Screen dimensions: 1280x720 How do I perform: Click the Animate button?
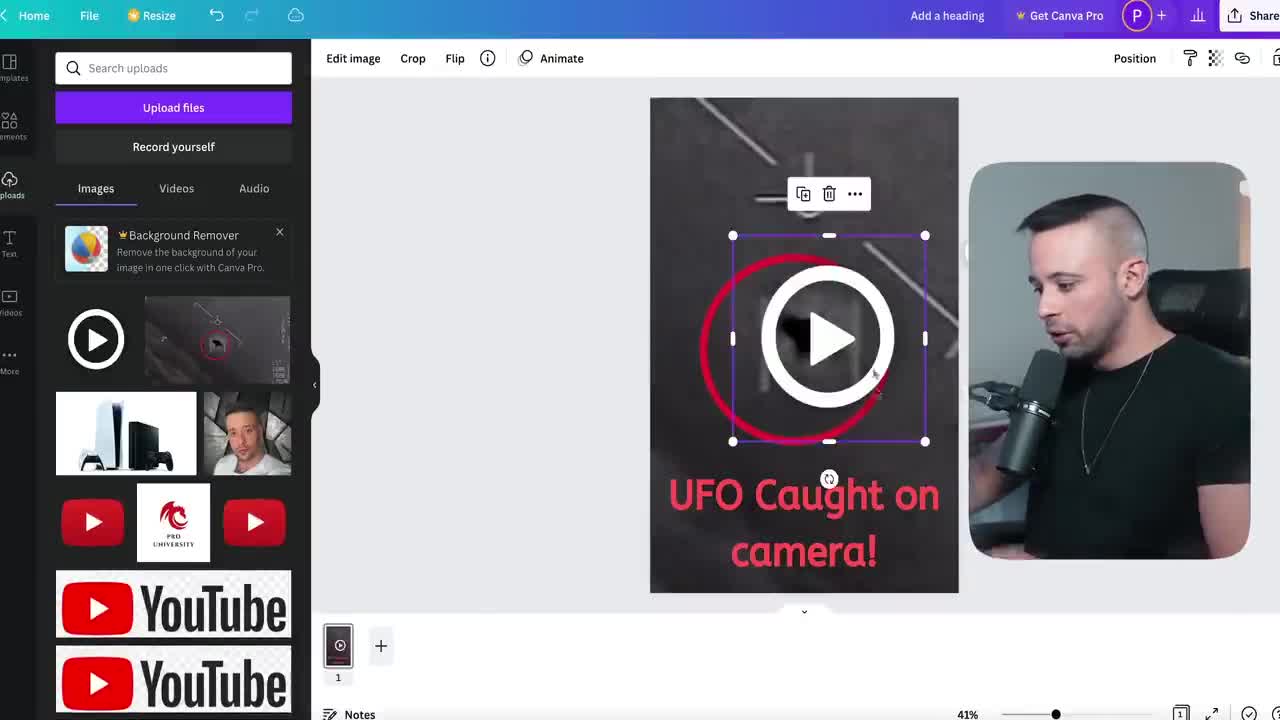(551, 58)
